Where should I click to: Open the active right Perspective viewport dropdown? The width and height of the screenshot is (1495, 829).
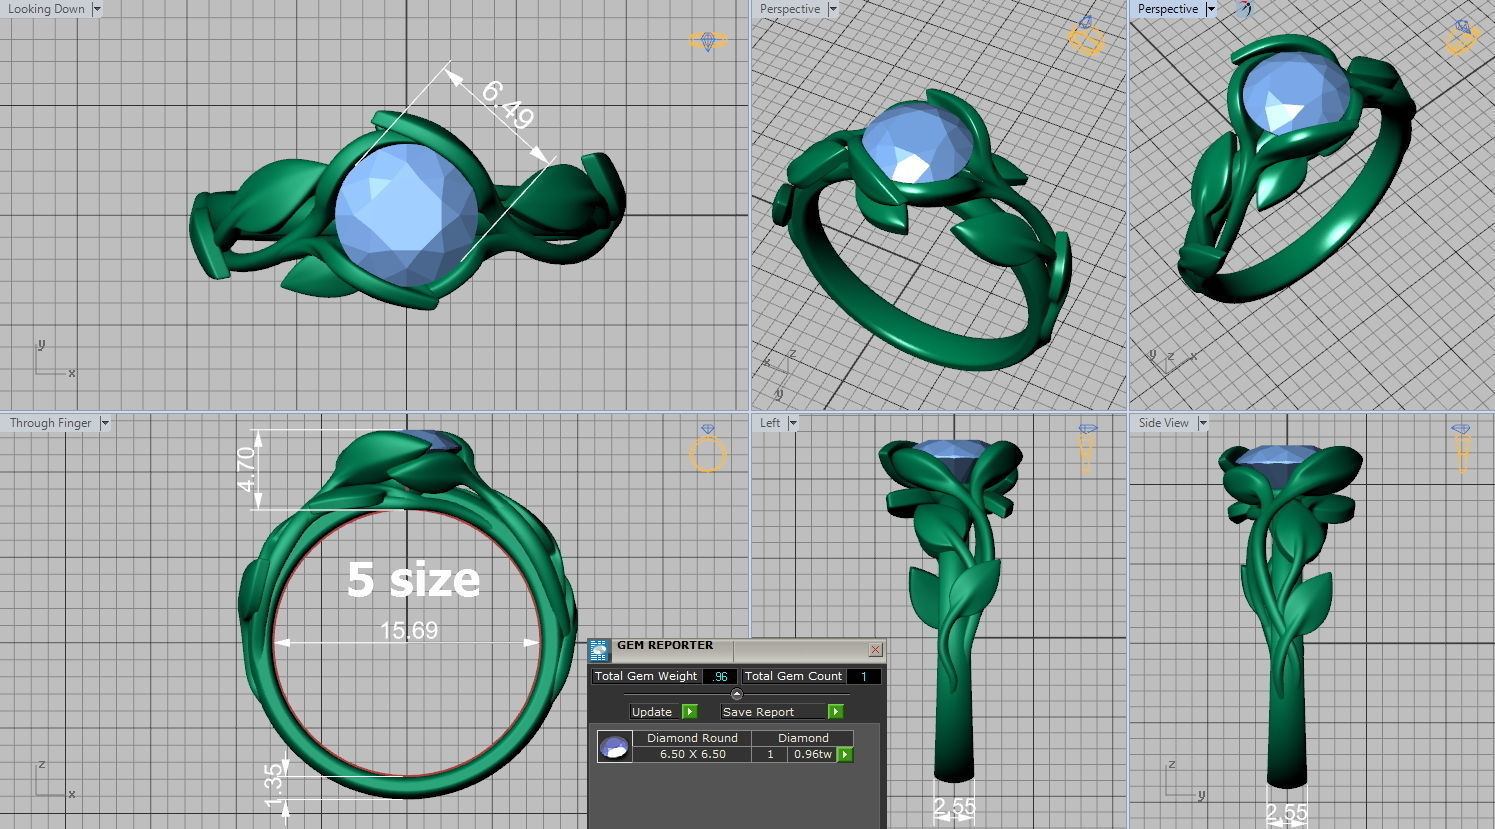1211,9
